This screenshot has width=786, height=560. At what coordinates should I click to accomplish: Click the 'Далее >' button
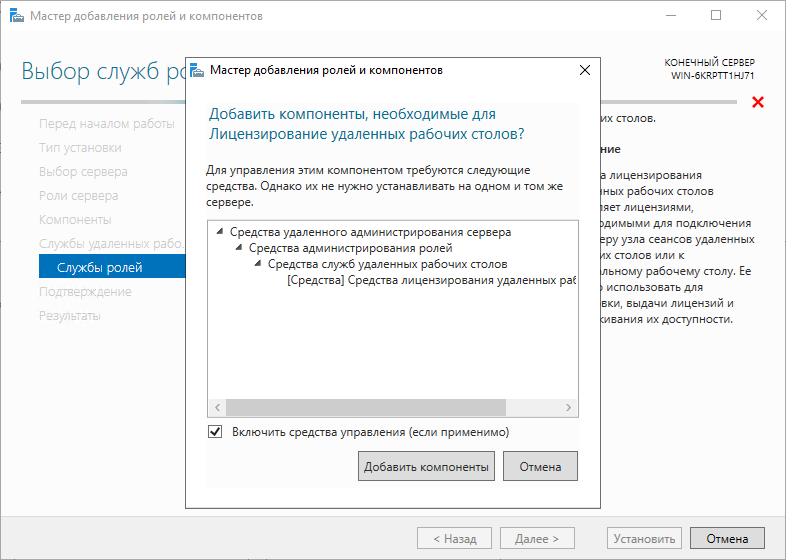[537, 538]
